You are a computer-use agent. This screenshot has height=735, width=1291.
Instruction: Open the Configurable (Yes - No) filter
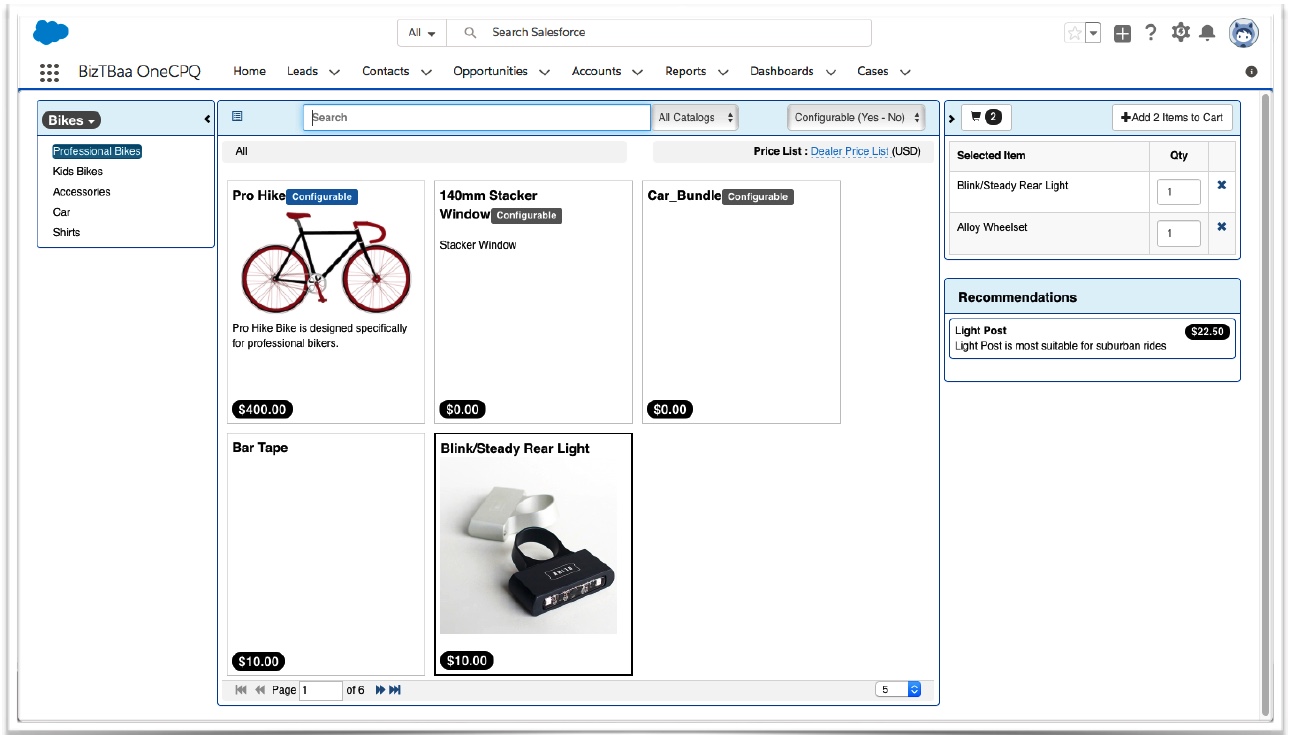[856, 117]
